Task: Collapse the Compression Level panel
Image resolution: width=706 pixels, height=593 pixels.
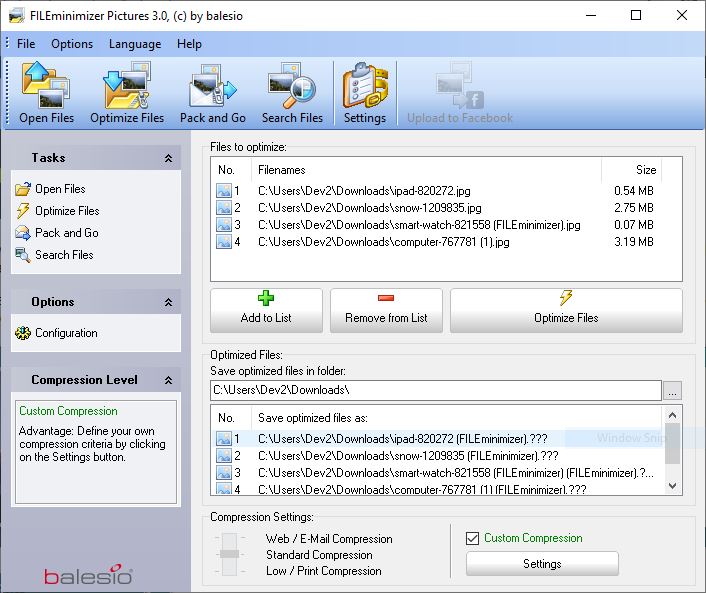Action: pos(168,380)
